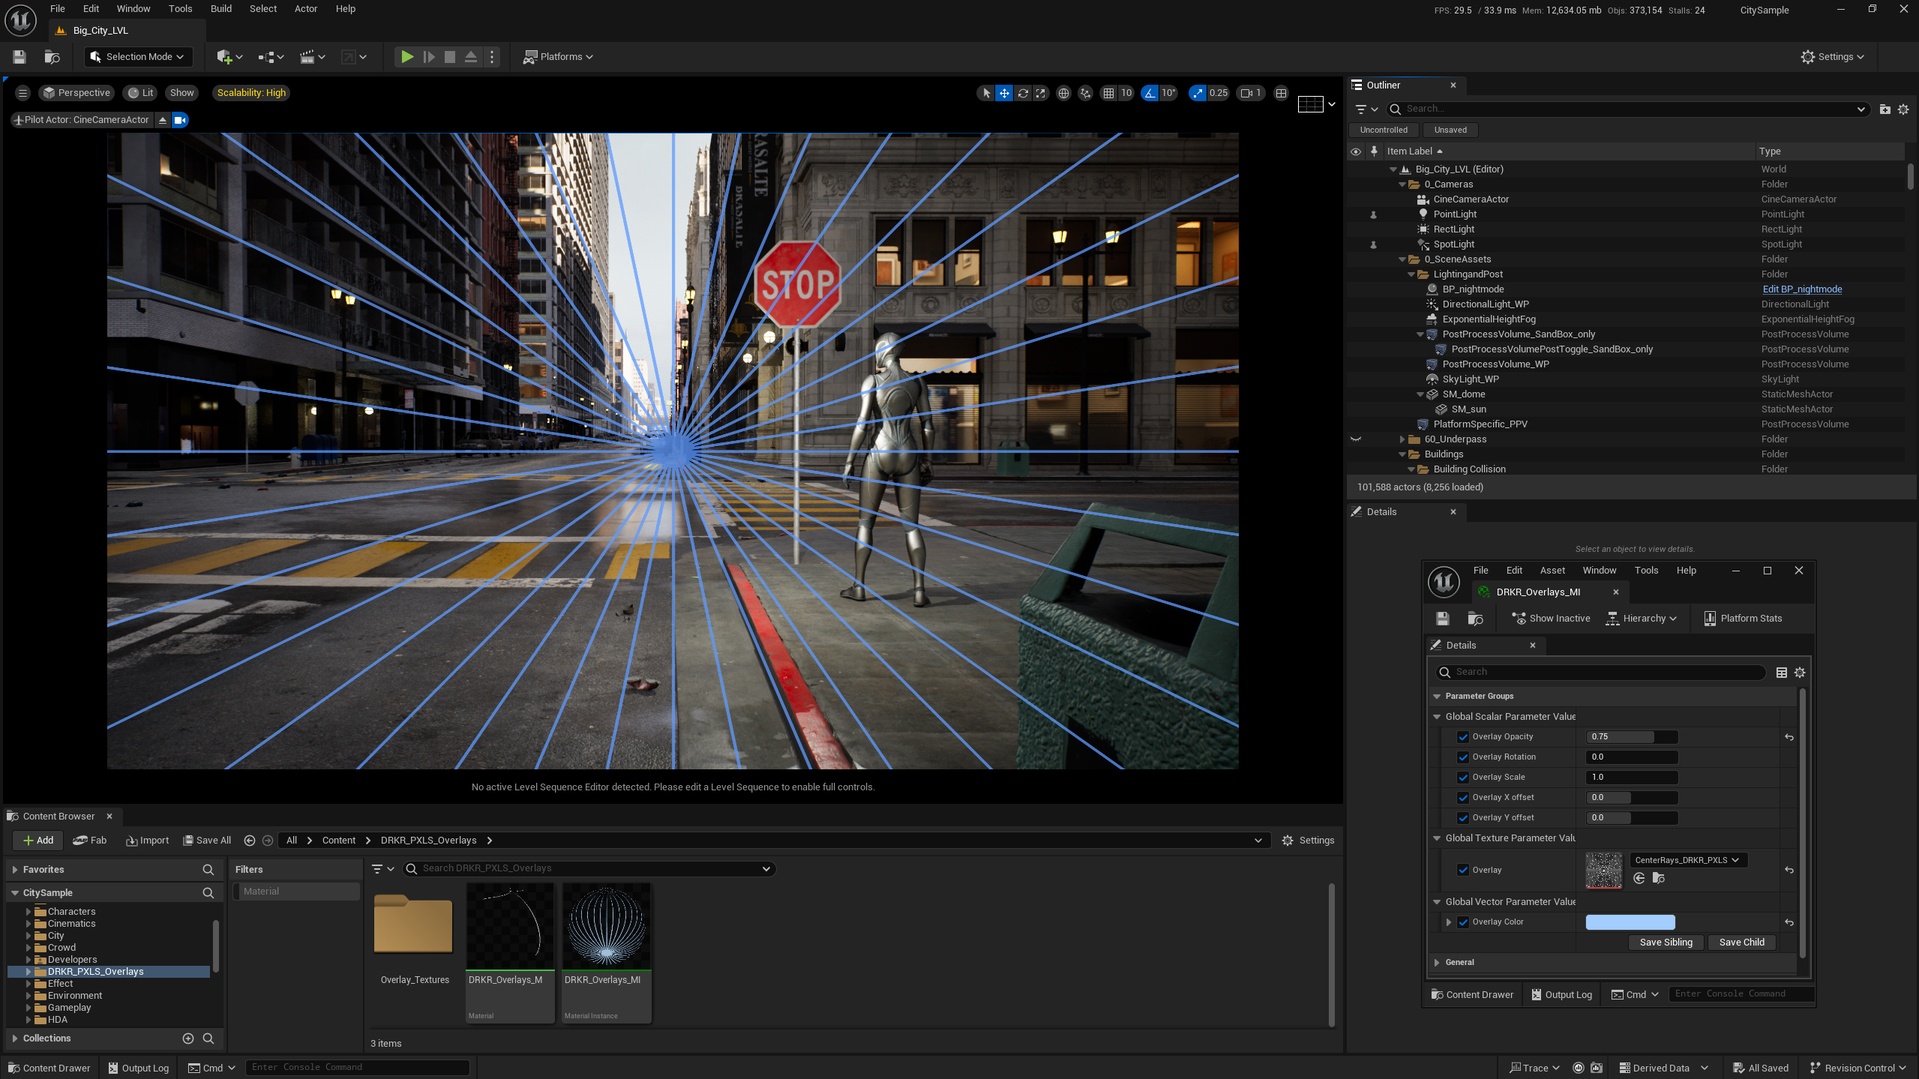This screenshot has width=1919, height=1079.
Task: Toggle the Overlay Rotation checkbox
Action: click(1463, 757)
